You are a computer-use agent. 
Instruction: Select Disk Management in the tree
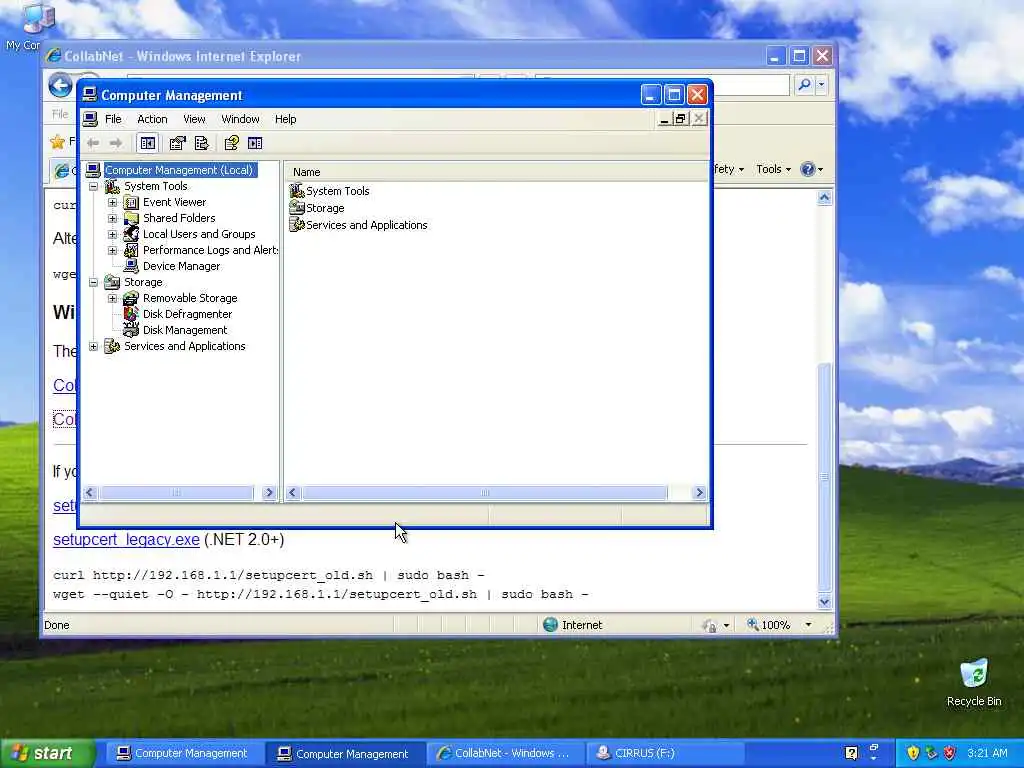(x=185, y=330)
